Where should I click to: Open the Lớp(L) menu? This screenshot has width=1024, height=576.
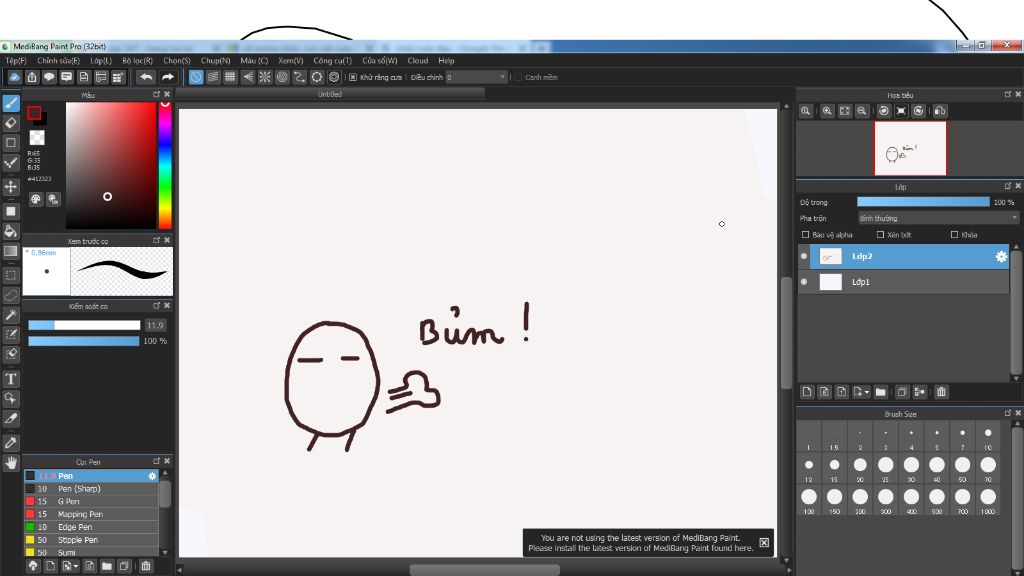(101, 61)
